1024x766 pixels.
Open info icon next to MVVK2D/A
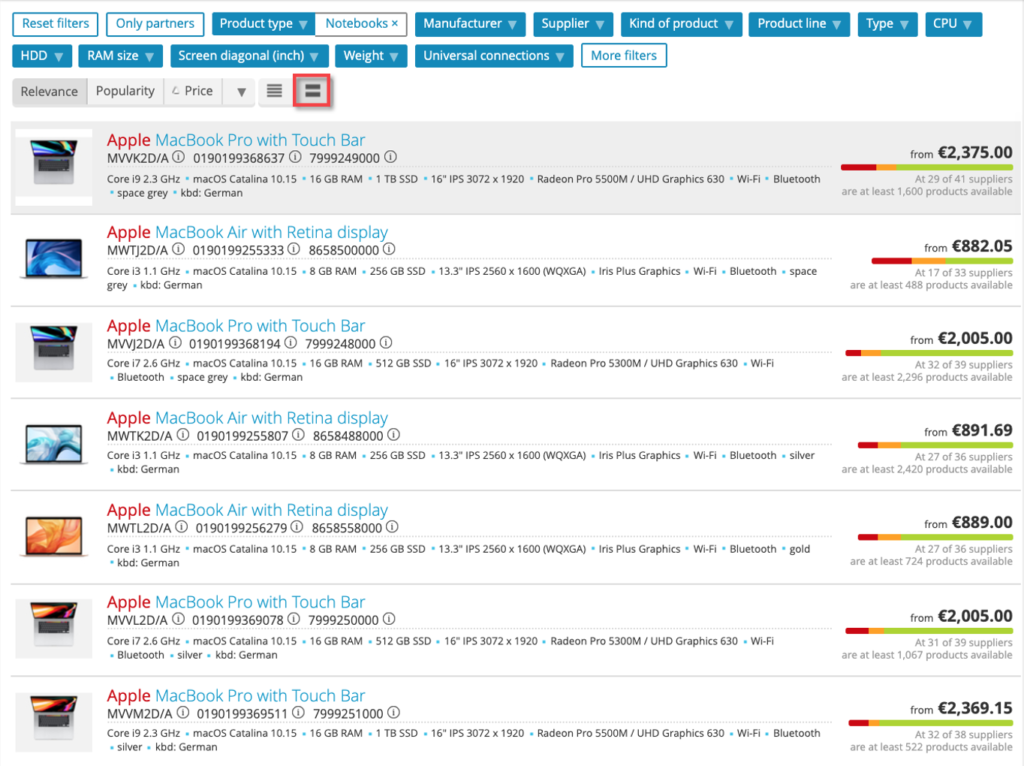coord(178,157)
